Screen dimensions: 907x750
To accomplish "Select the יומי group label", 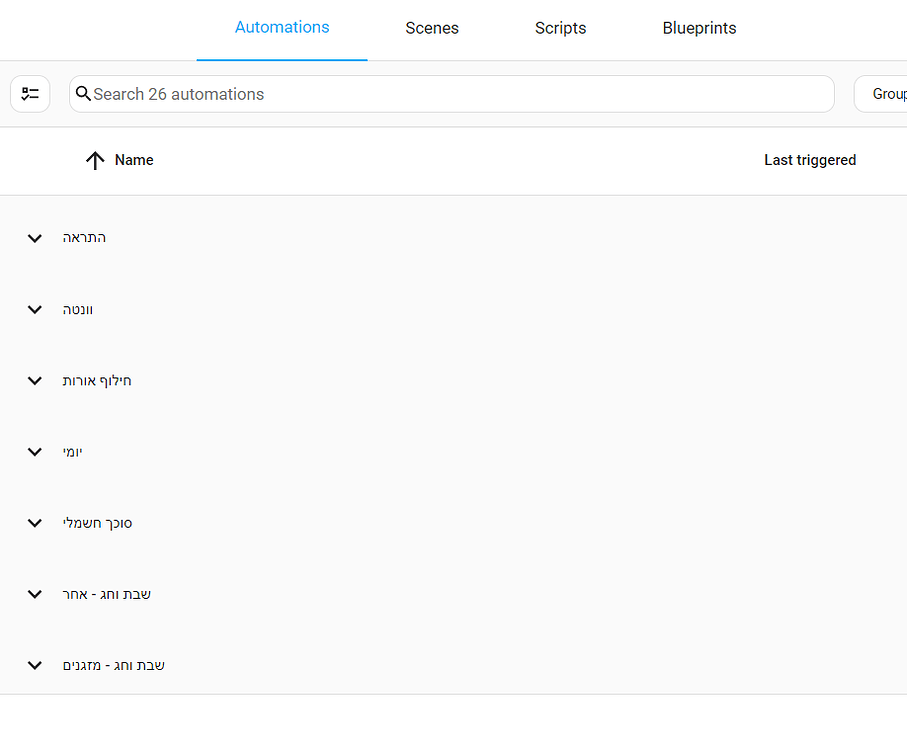I will (72, 452).
